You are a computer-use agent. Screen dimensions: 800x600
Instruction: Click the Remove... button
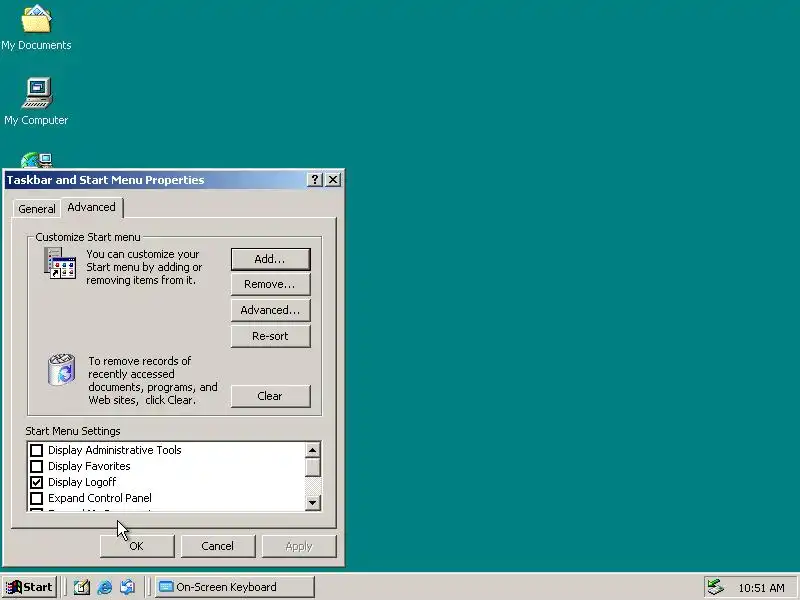pos(270,284)
